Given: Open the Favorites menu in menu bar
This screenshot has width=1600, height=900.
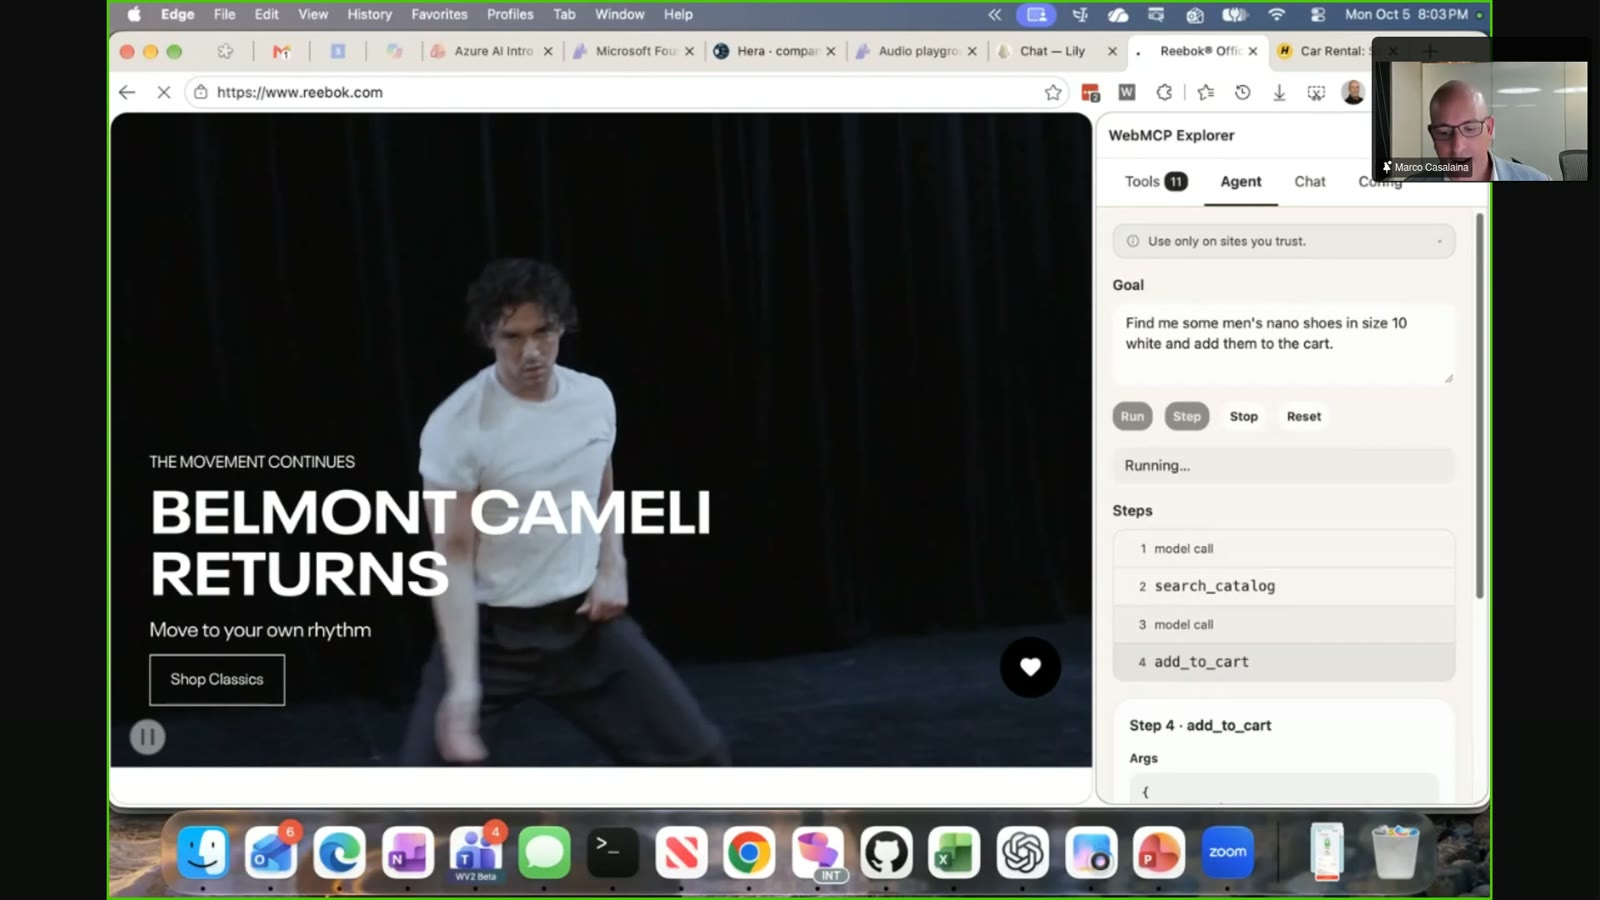Looking at the screenshot, I should point(439,14).
